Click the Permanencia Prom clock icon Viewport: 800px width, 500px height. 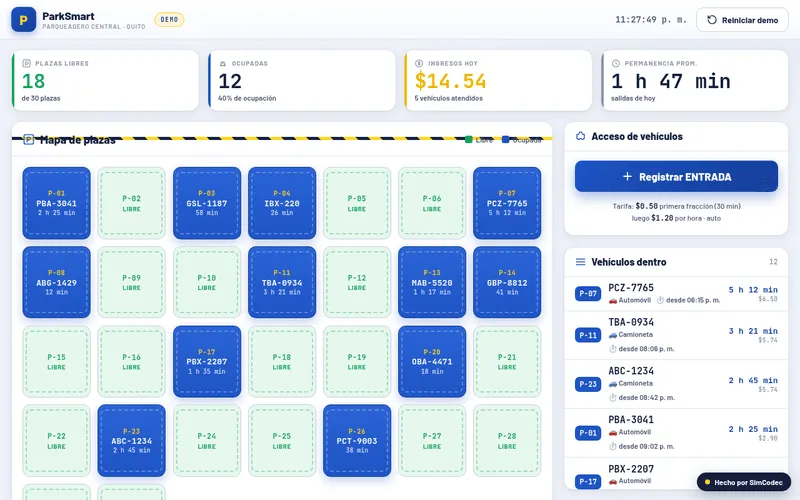pos(616,63)
